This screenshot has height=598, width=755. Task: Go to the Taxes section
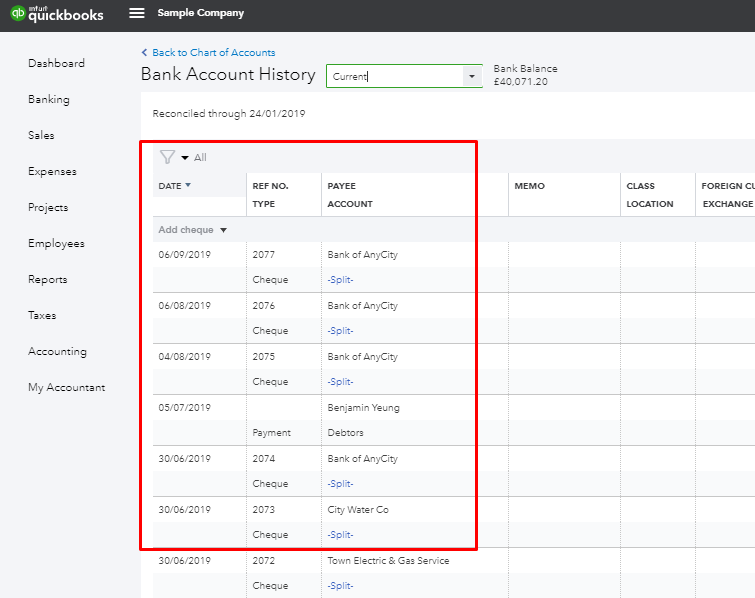point(42,315)
